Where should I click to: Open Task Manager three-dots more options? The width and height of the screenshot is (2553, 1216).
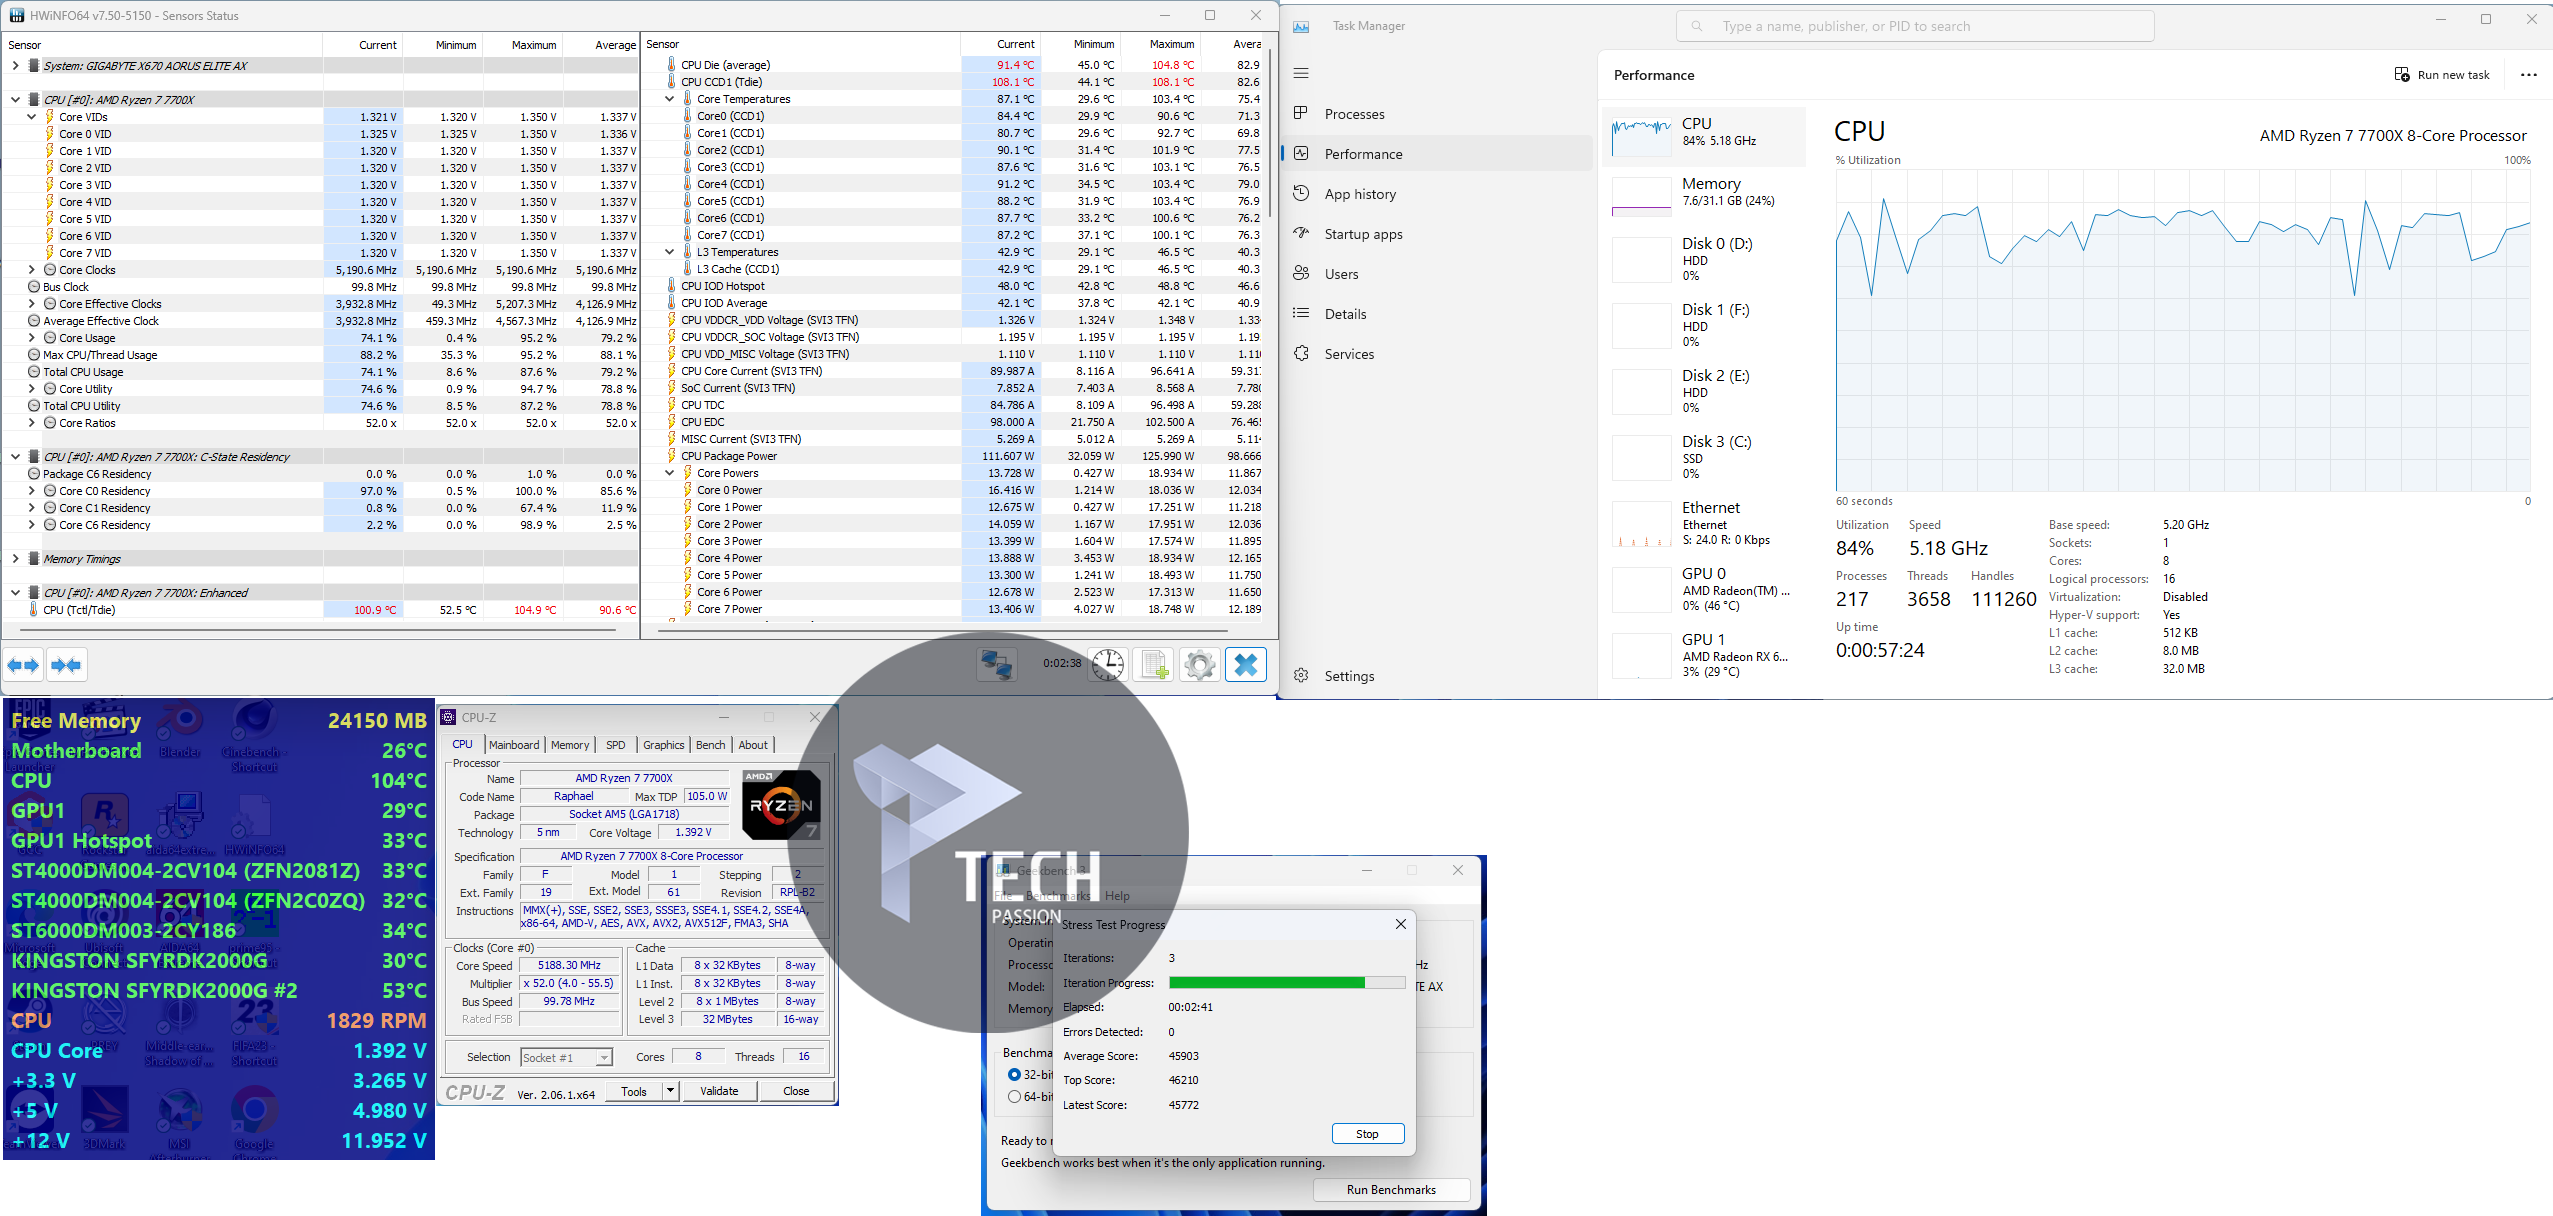point(2528,75)
